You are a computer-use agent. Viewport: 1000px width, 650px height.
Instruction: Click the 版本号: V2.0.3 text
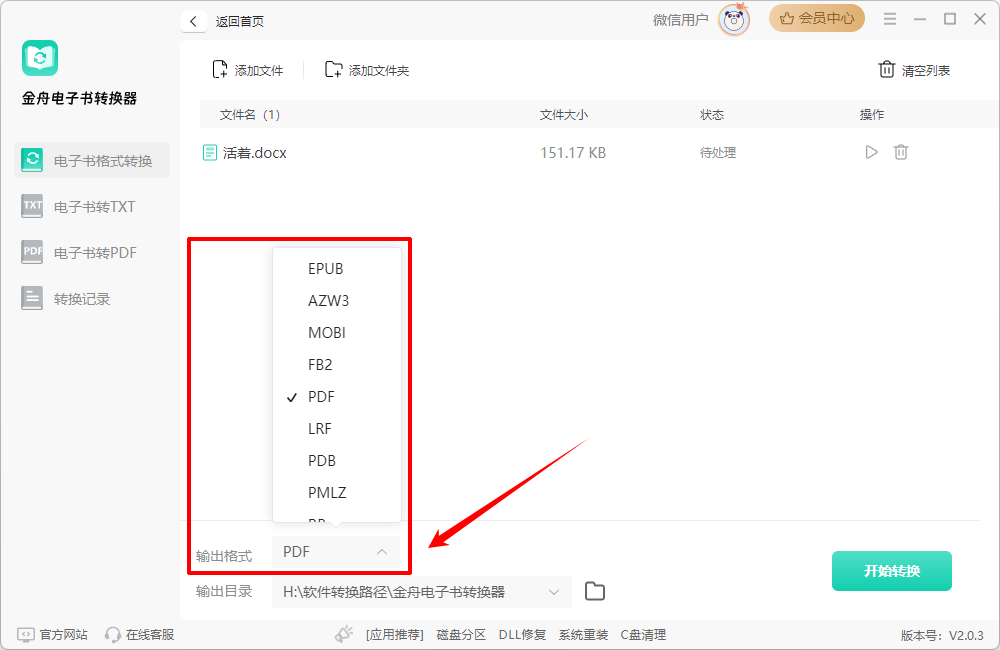[942, 635]
